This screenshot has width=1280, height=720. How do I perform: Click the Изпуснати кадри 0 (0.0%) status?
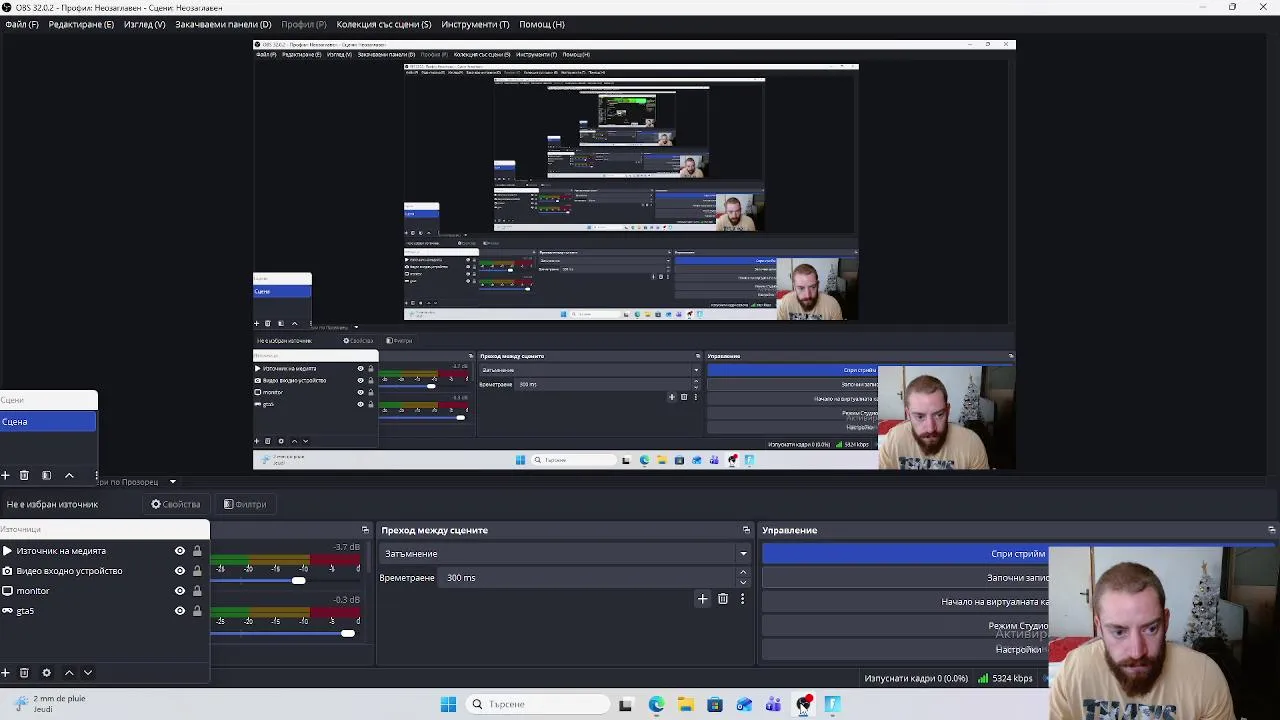(916, 678)
